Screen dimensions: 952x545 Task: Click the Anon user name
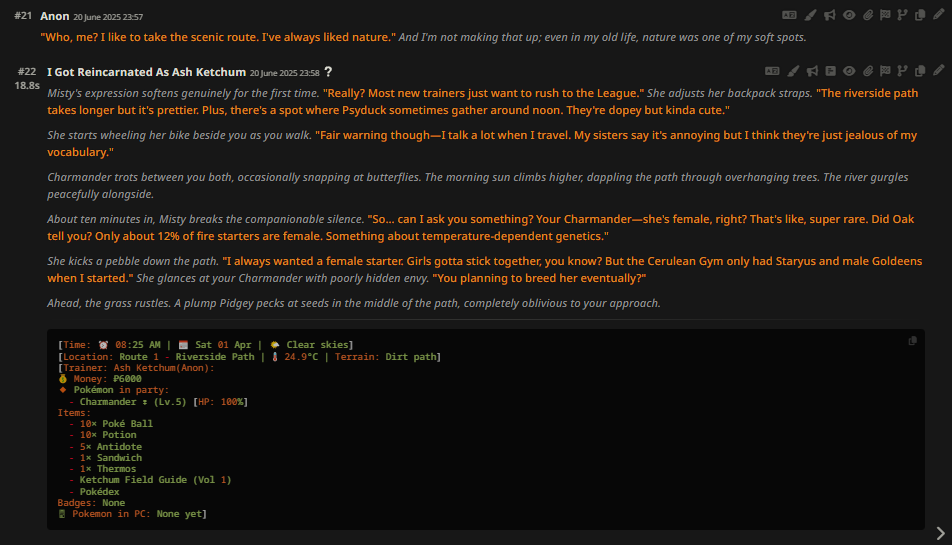tap(55, 16)
